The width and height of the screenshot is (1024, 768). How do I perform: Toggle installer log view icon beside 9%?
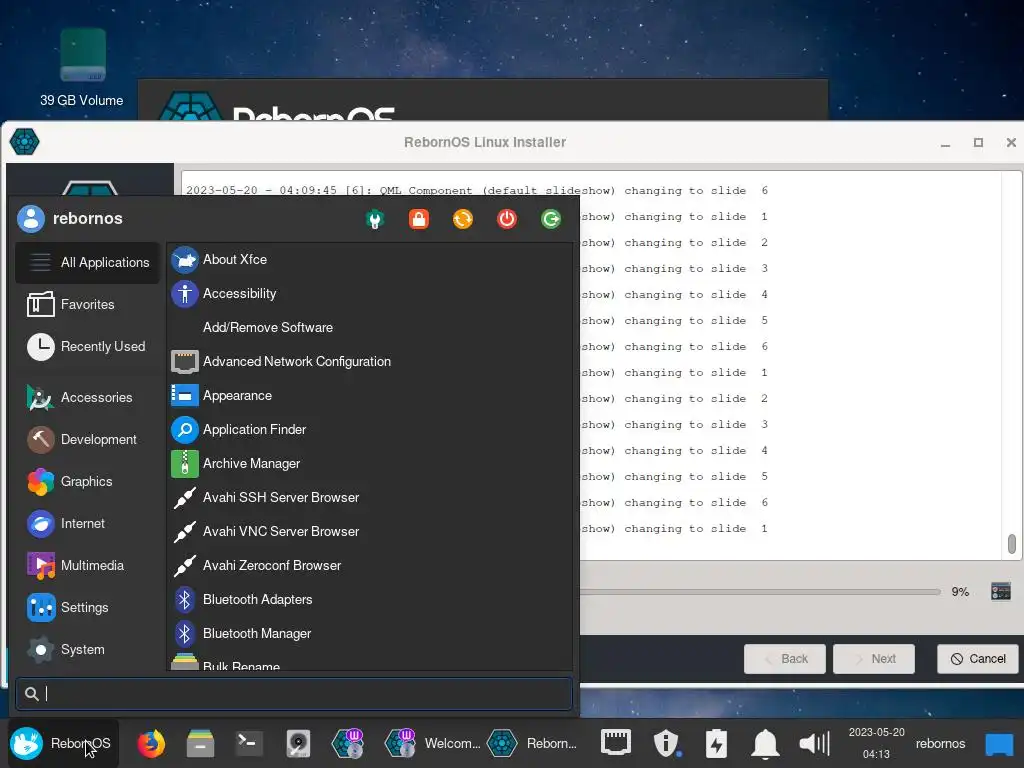[x=1000, y=592]
